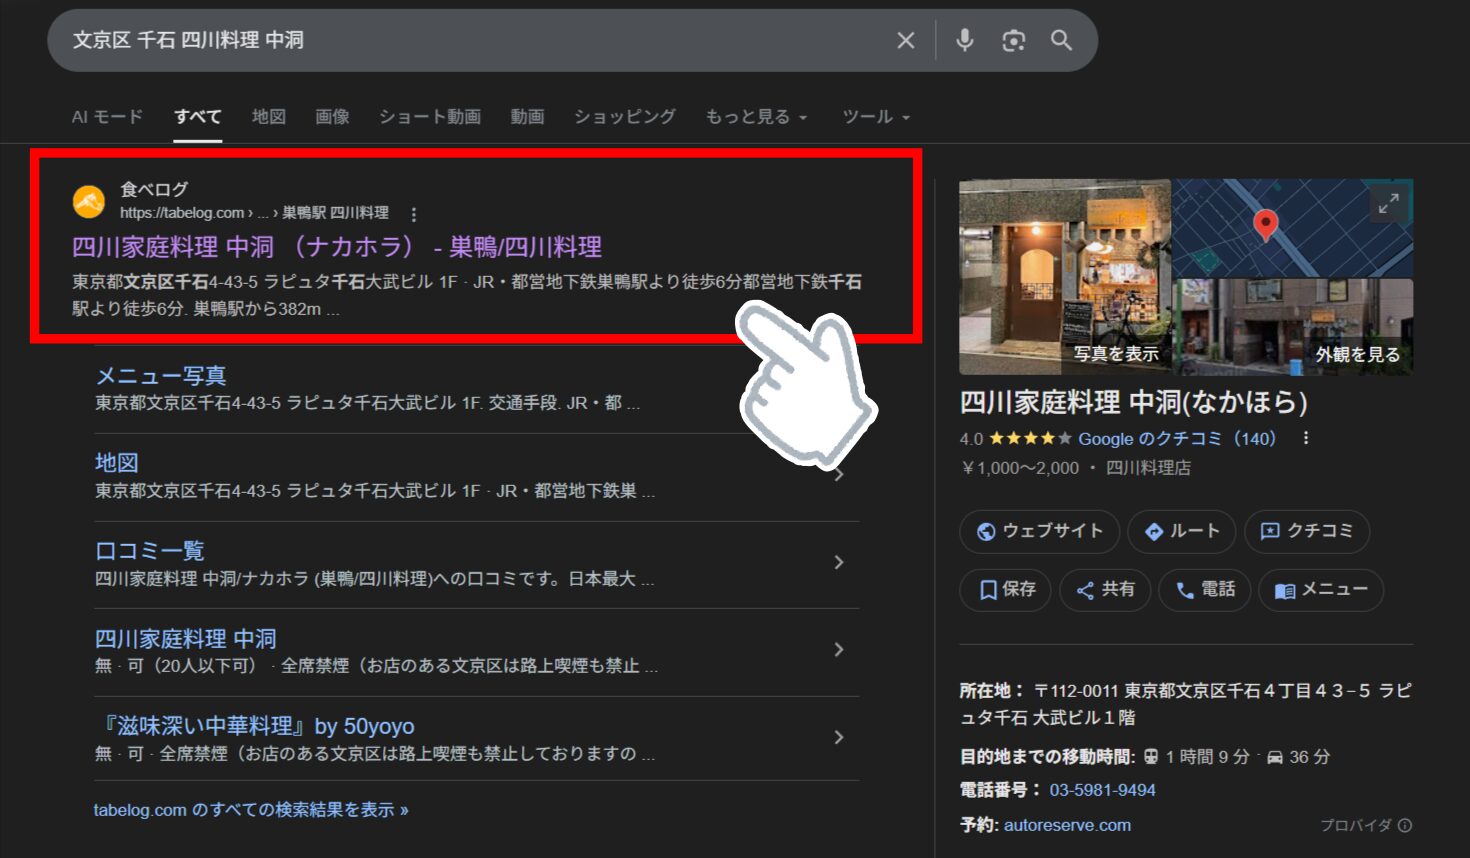Save the restaurant with the 保存 bookmark button

(1004, 590)
